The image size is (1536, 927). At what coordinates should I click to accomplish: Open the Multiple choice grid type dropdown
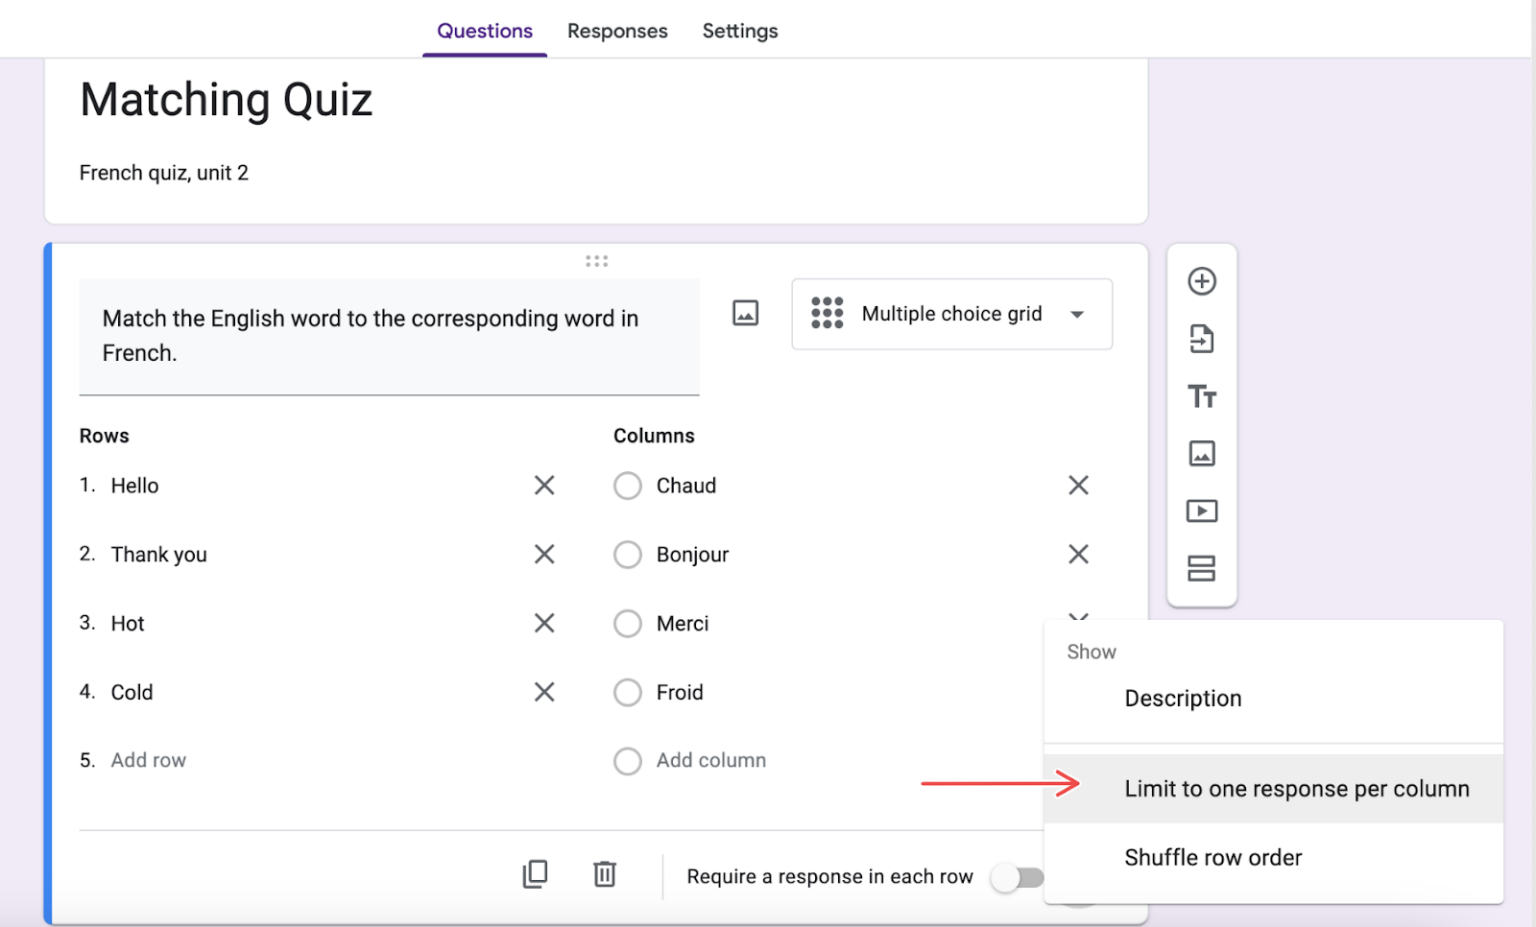coord(950,314)
